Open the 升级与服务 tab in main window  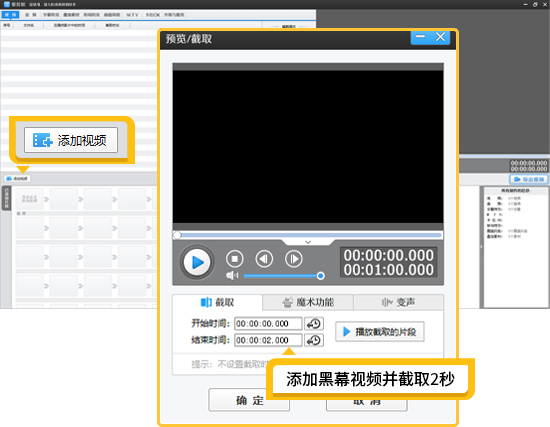[174, 15]
